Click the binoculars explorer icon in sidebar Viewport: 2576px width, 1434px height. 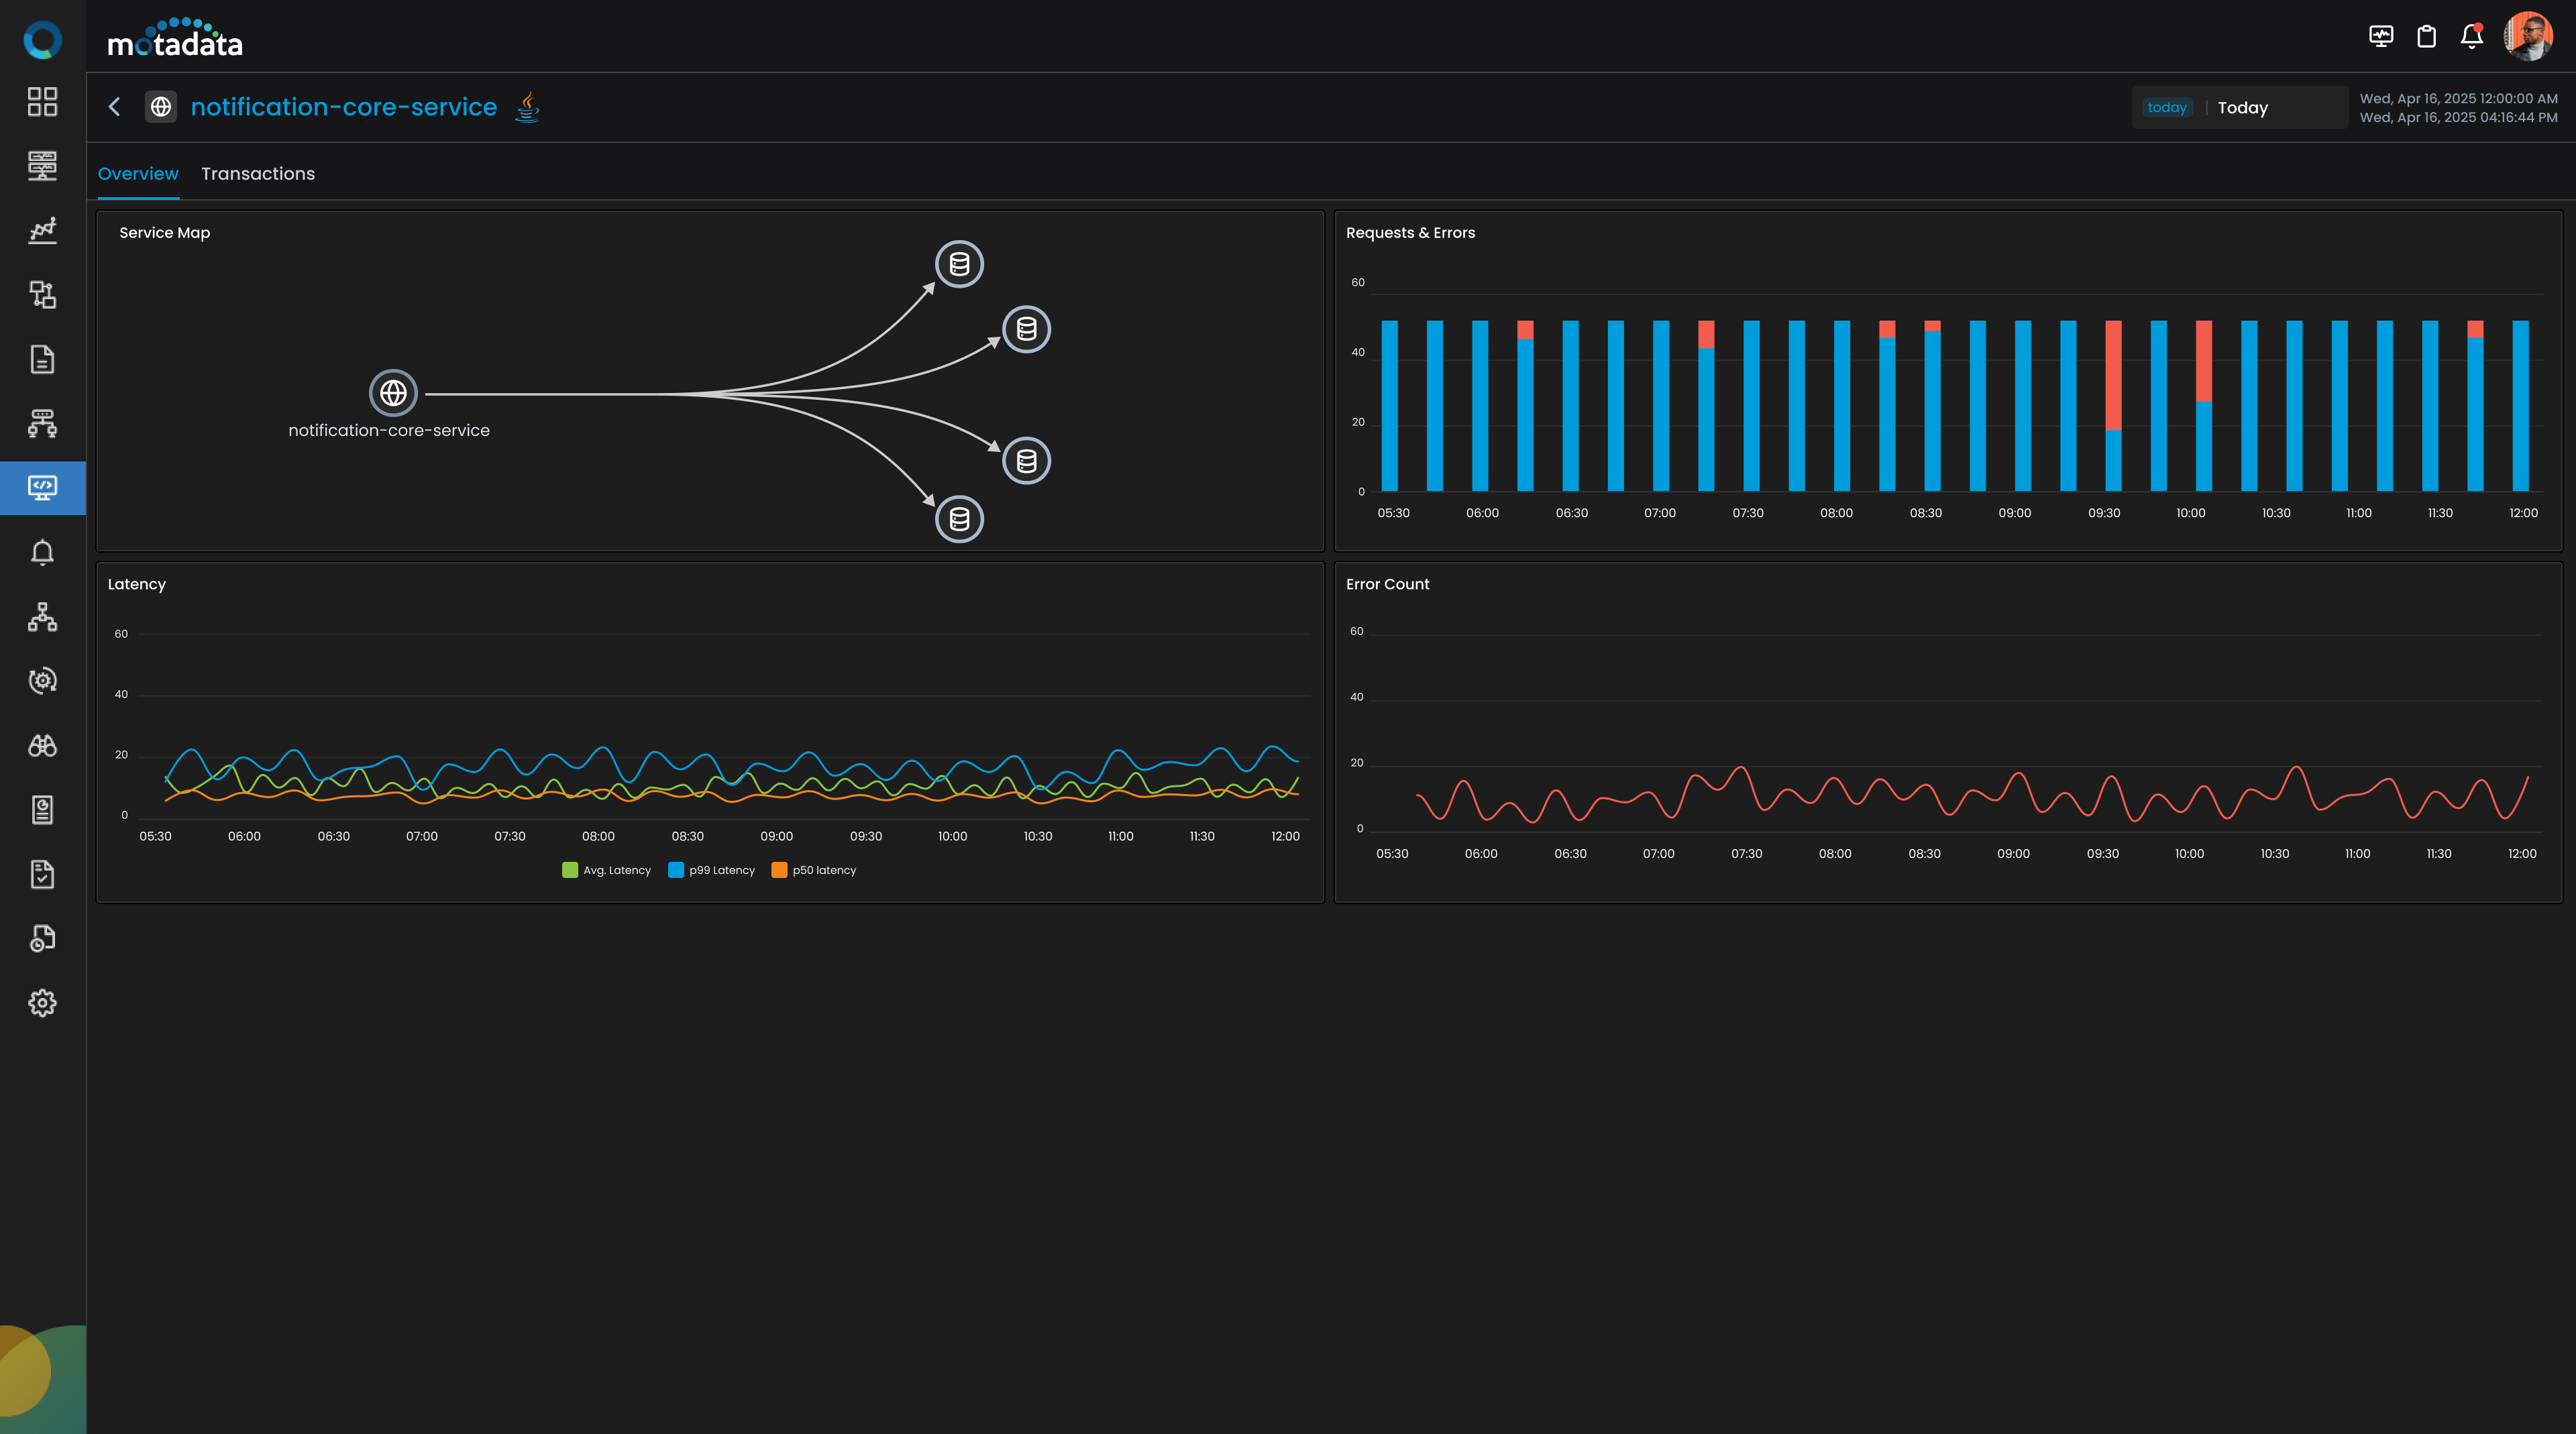point(42,746)
